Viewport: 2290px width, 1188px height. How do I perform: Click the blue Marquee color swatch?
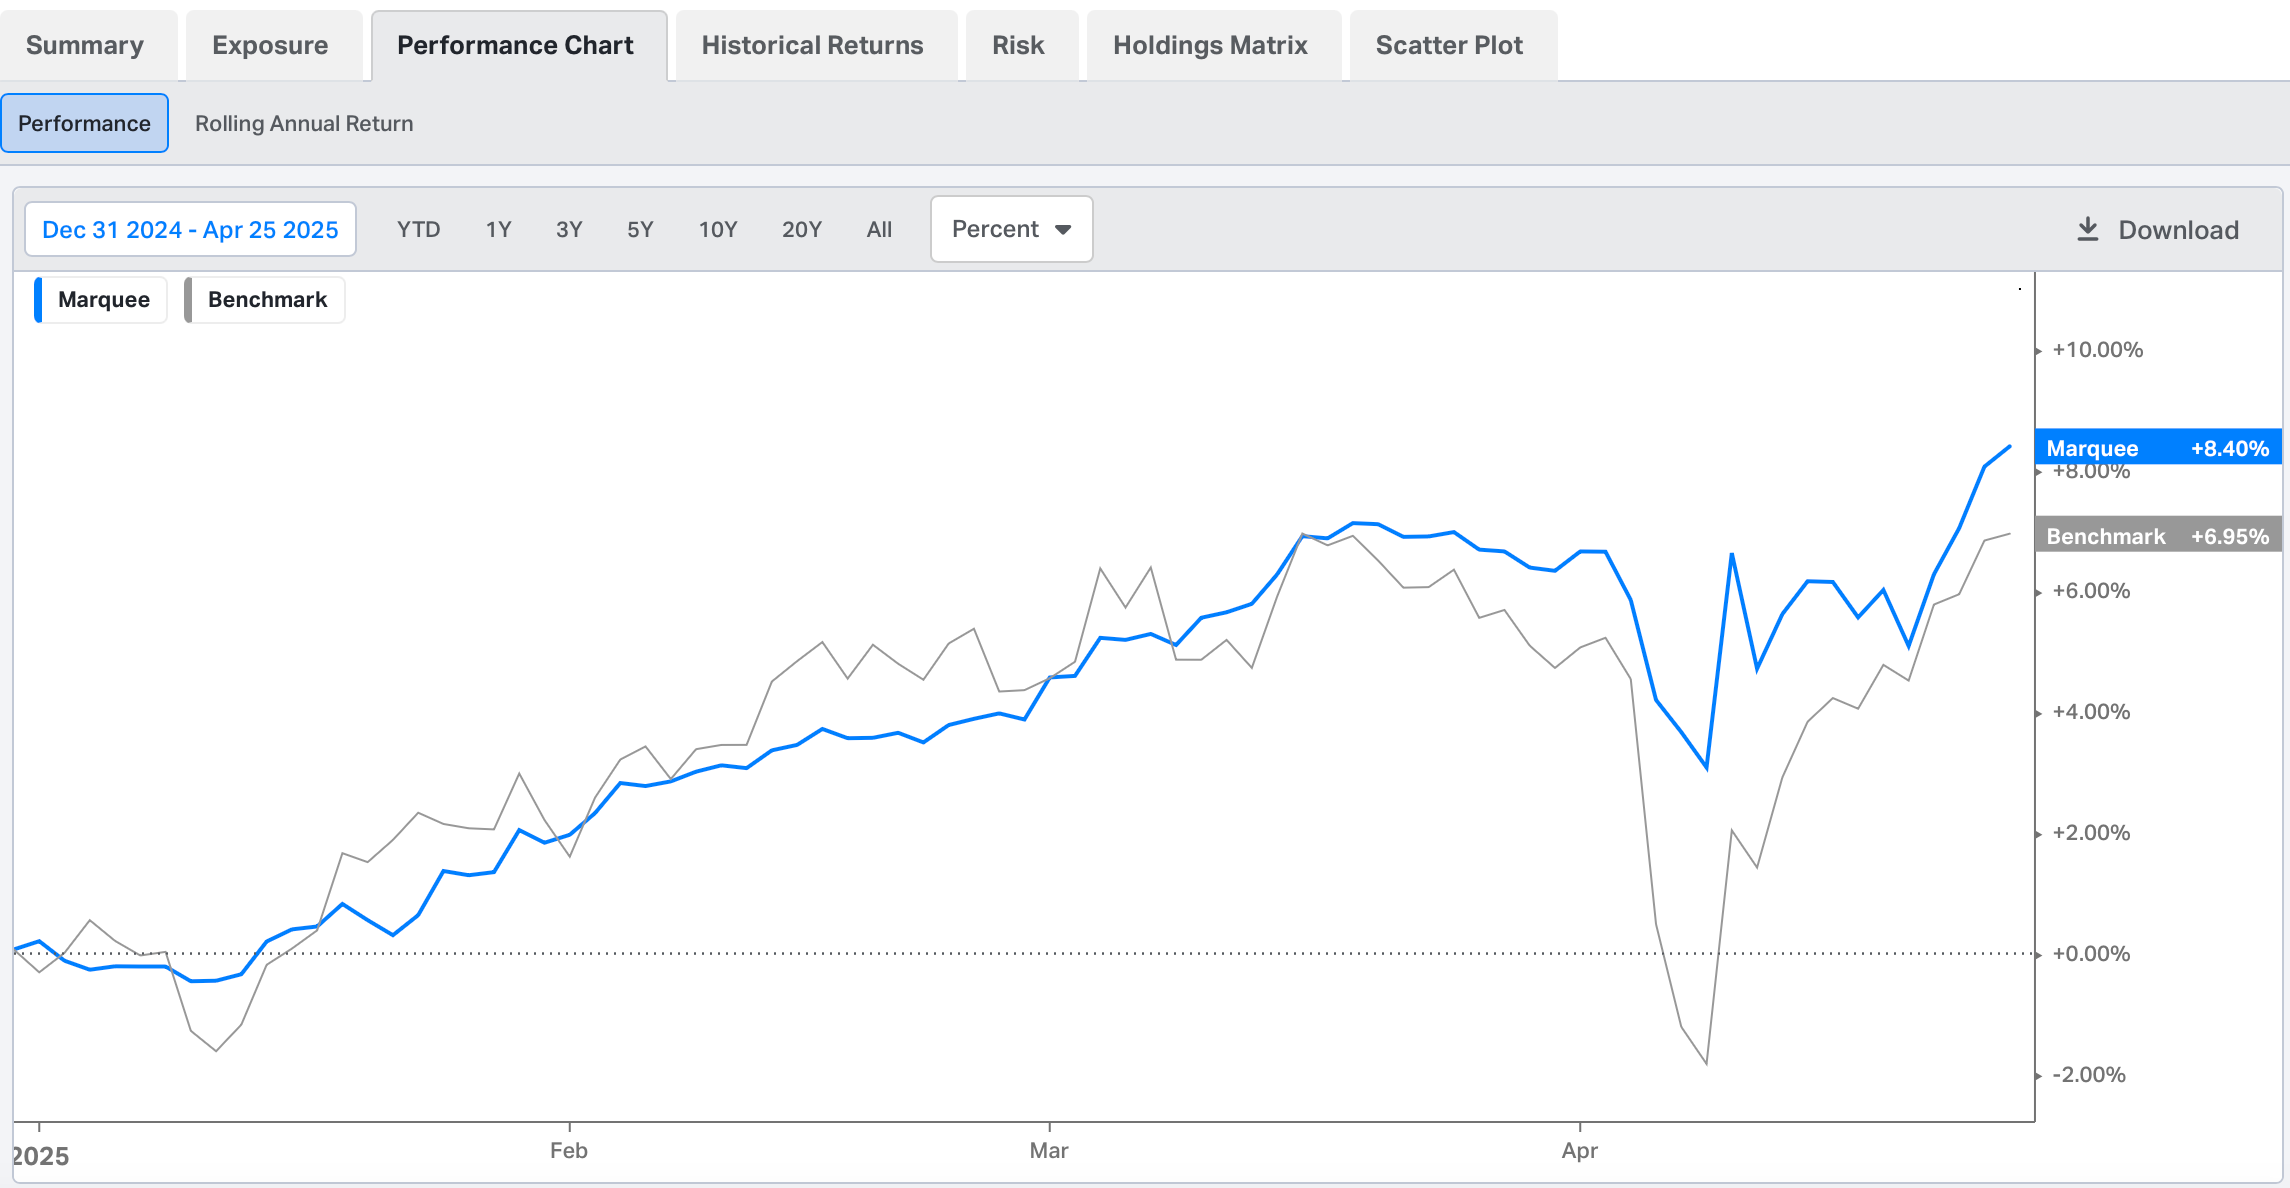click(38, 300)
